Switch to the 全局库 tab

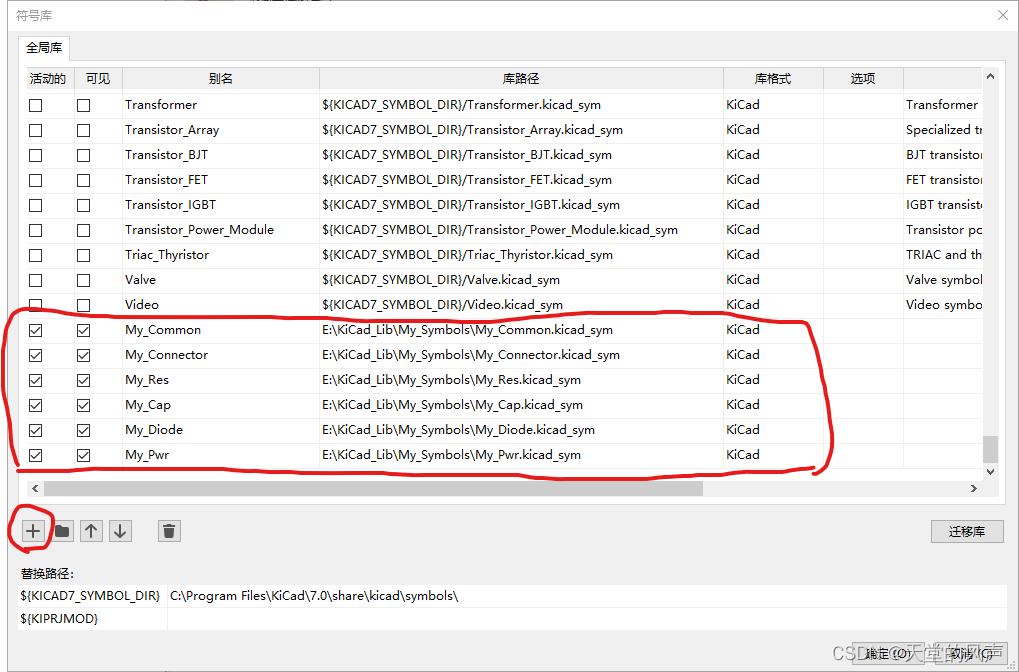[x=44, y=47]
